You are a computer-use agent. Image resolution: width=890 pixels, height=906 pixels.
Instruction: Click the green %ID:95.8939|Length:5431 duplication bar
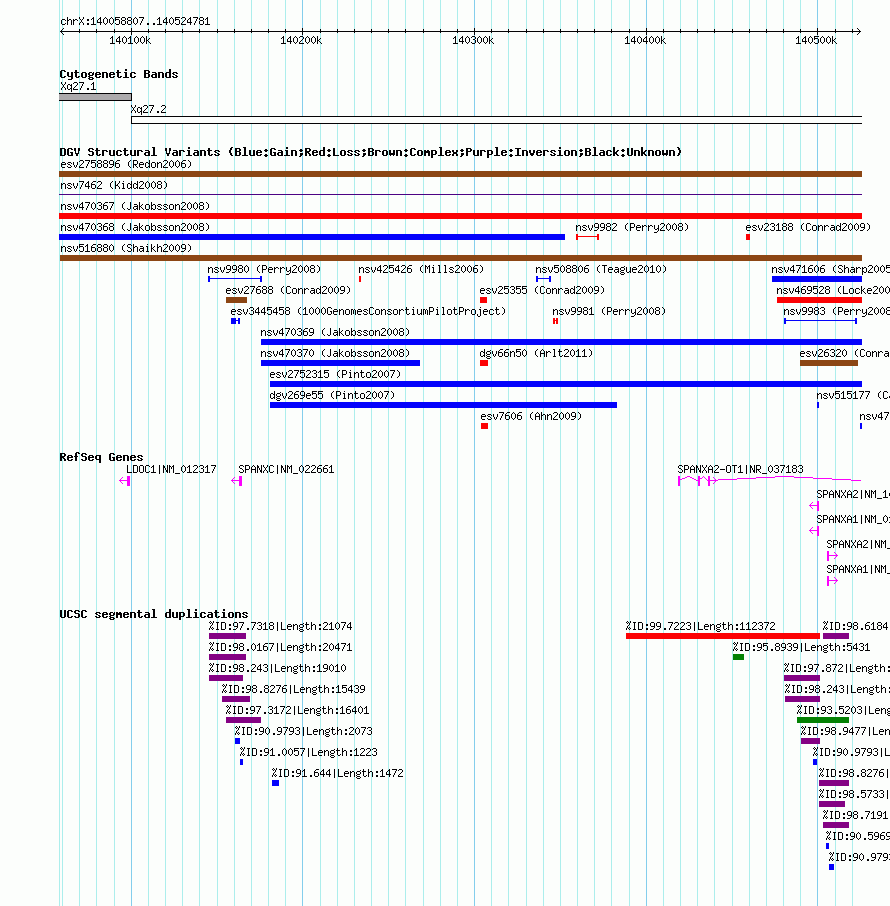[738, 657]
